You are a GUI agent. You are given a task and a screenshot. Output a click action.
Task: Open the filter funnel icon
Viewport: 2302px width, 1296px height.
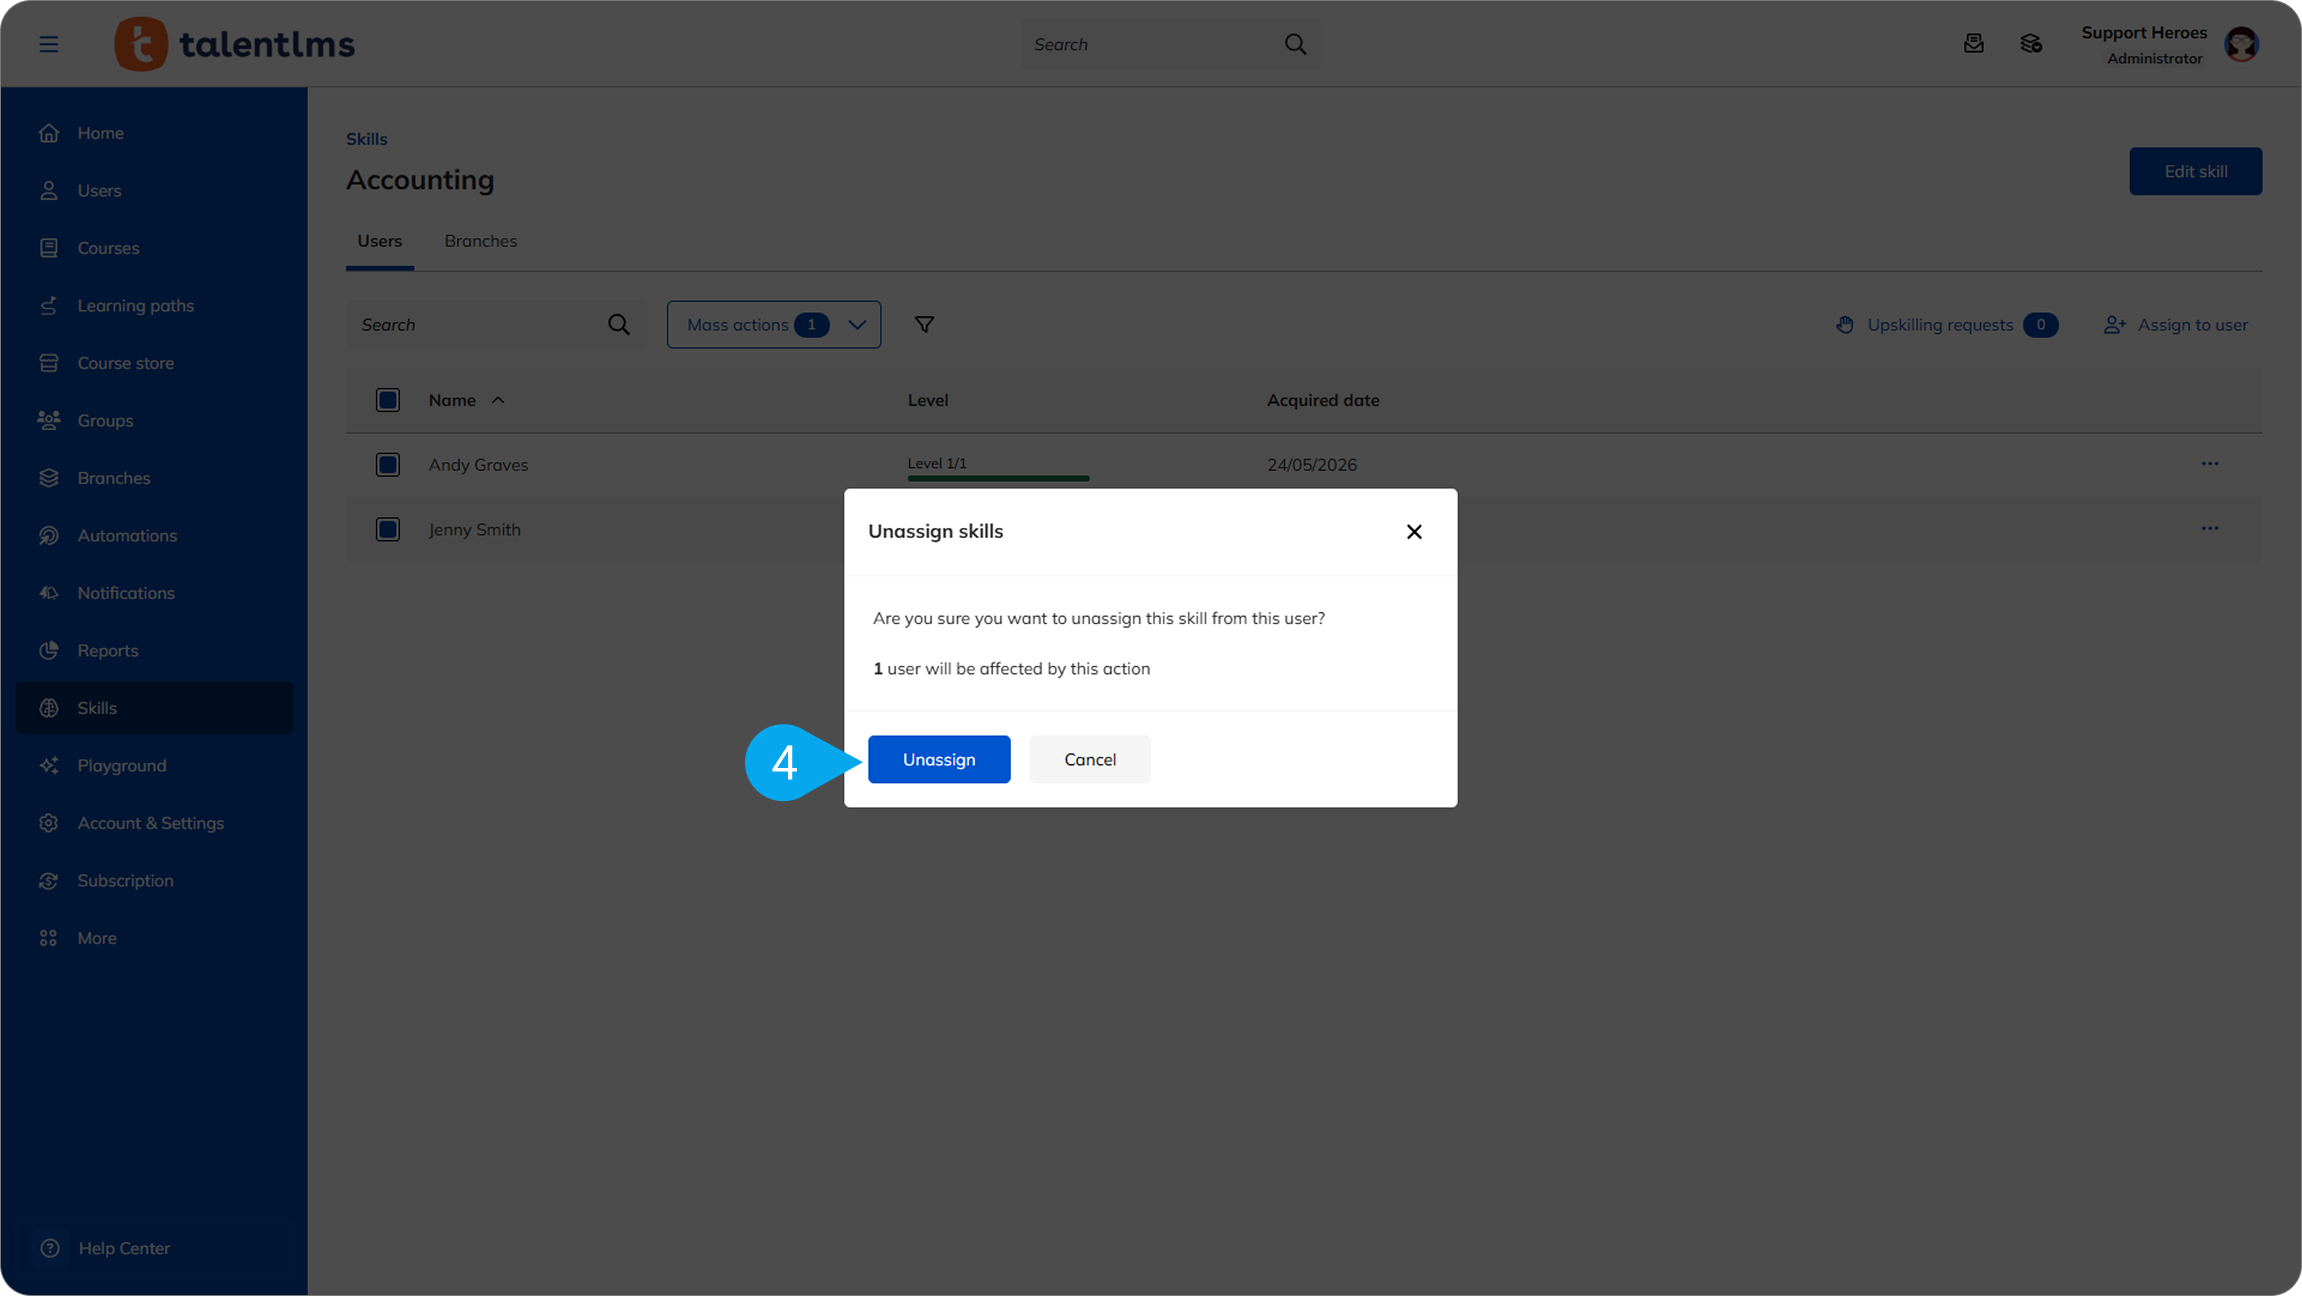coord(924,324)
